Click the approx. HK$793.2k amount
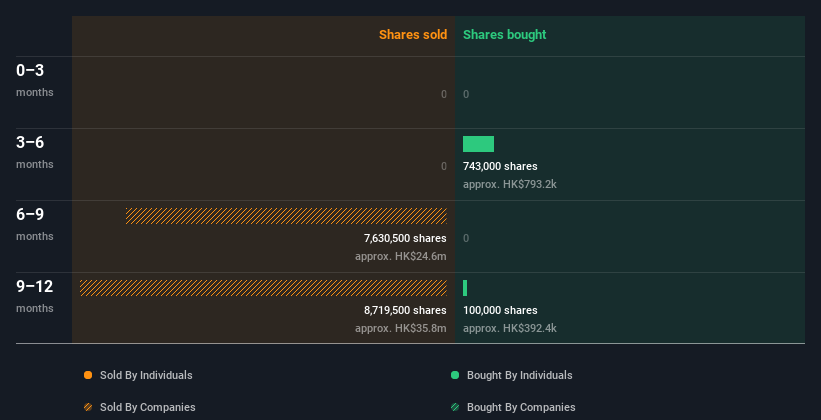Screen dimensions: 821x420 [509, 185]
